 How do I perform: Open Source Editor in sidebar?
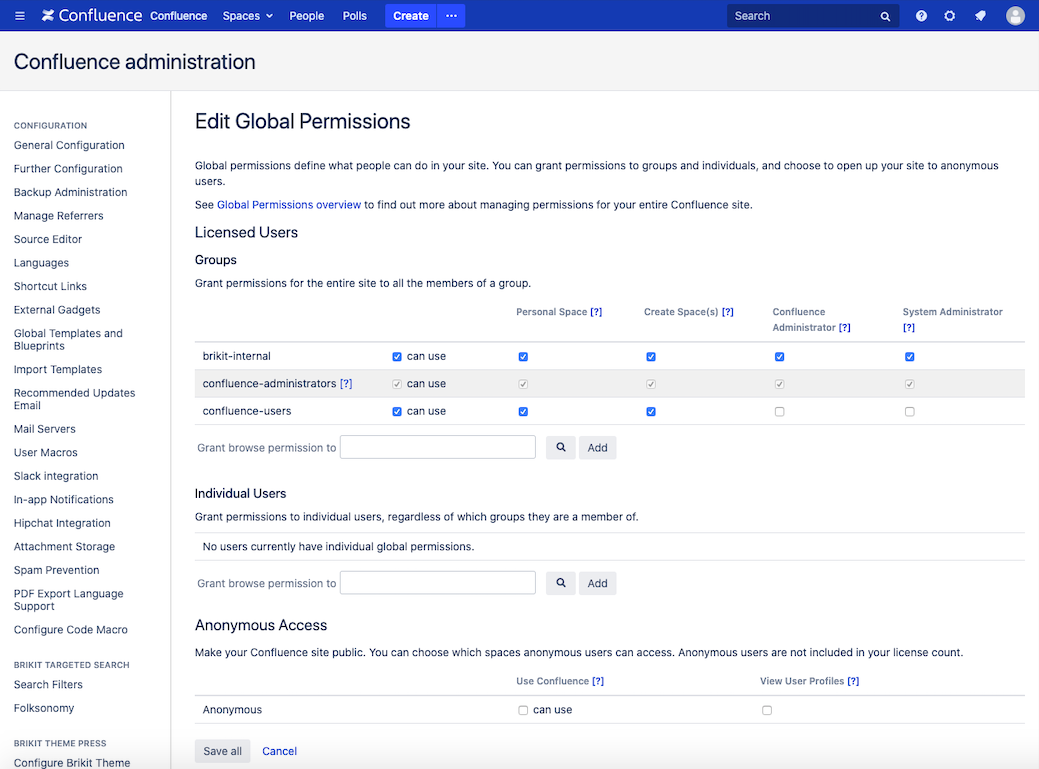48,239
